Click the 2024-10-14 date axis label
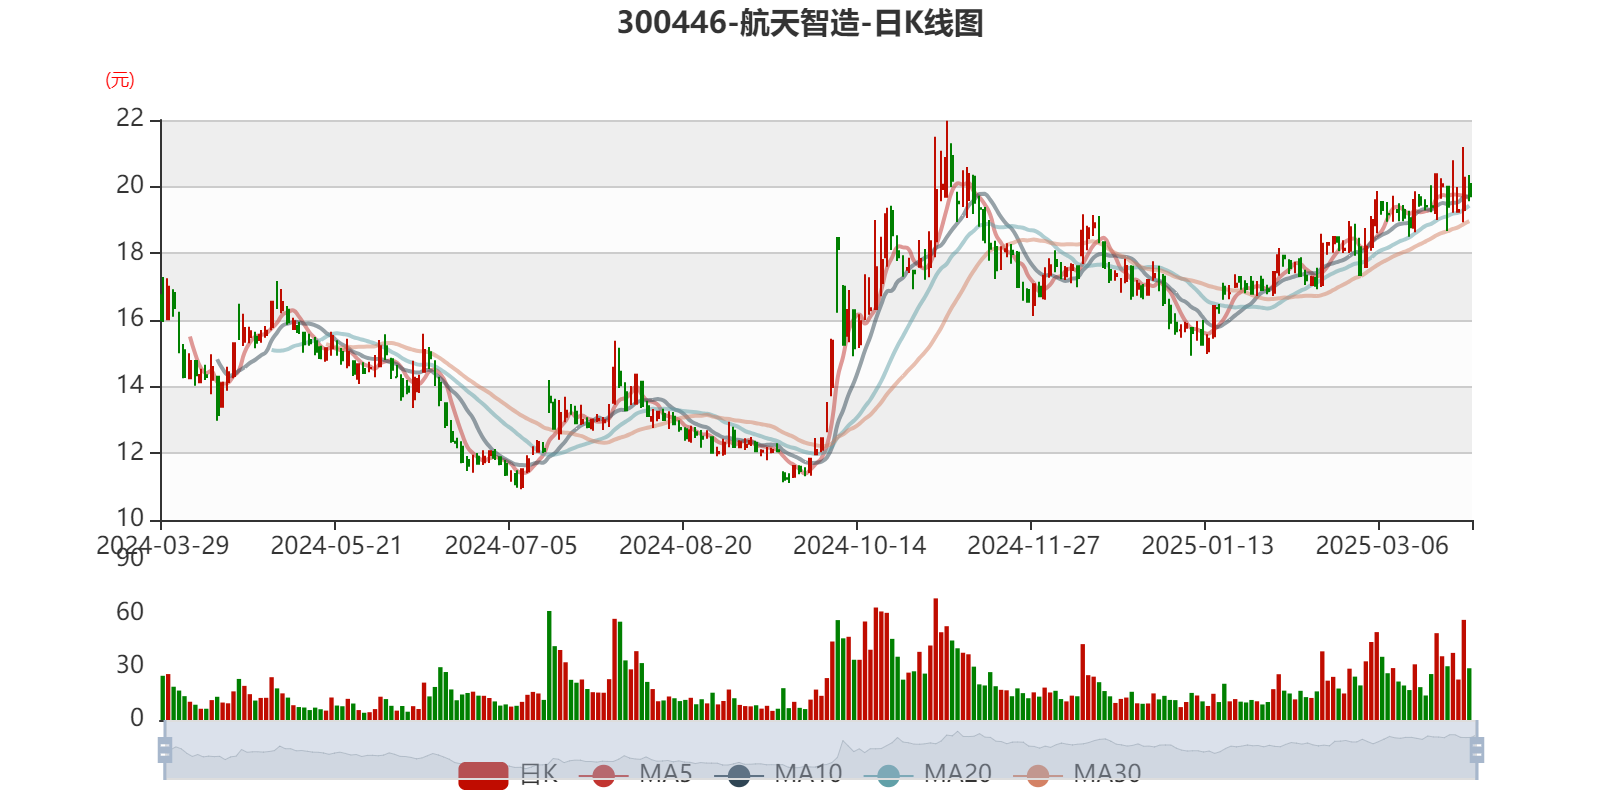This screenshot has height=800, width=1600. (x=859, y=546)
